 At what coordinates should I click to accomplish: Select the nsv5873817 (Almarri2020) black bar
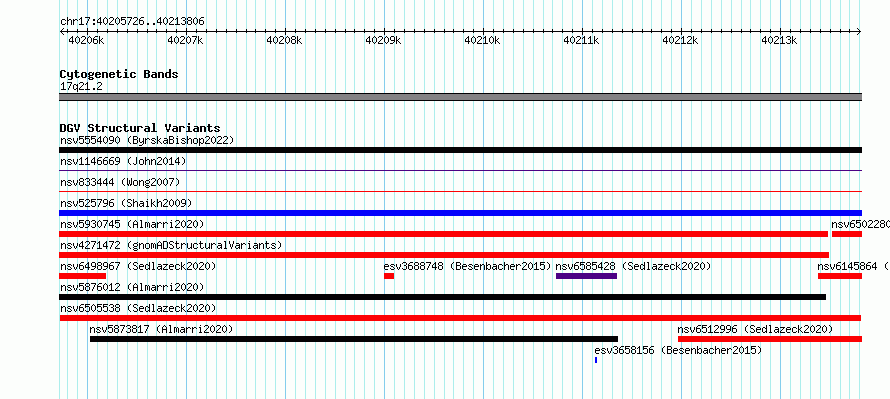[354, 339]
